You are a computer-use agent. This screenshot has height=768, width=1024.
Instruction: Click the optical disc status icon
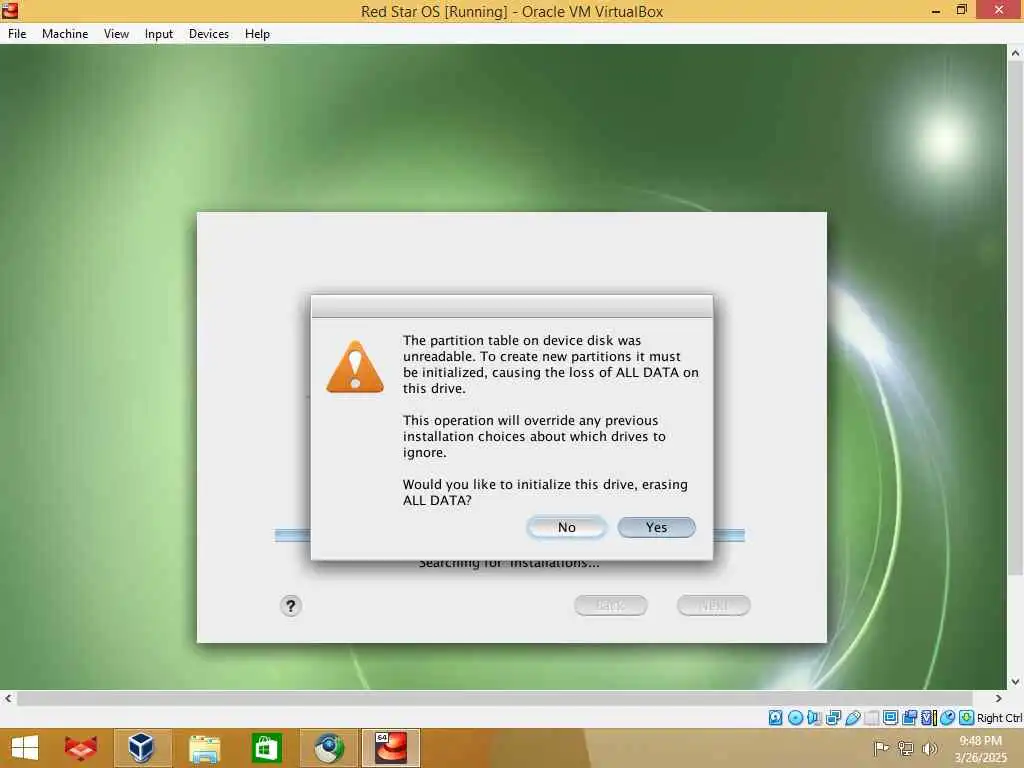tap(795, 718)
